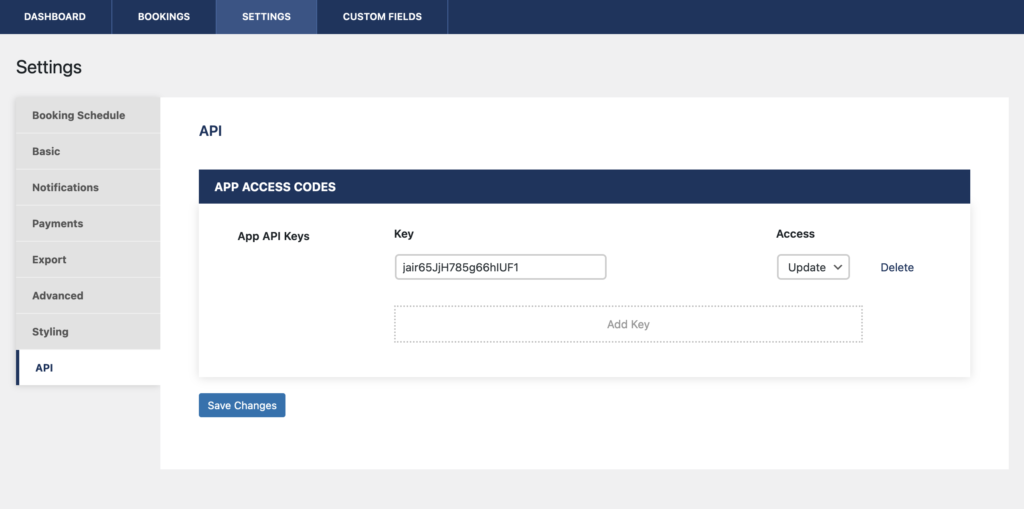1024x509 pixels.
Task: Select the Export settings section
Action: tap(88, 259)
